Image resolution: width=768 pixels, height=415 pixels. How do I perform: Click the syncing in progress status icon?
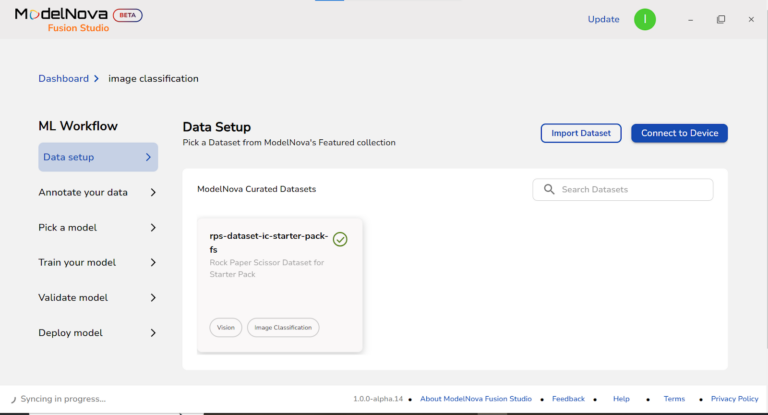point(13,399)
